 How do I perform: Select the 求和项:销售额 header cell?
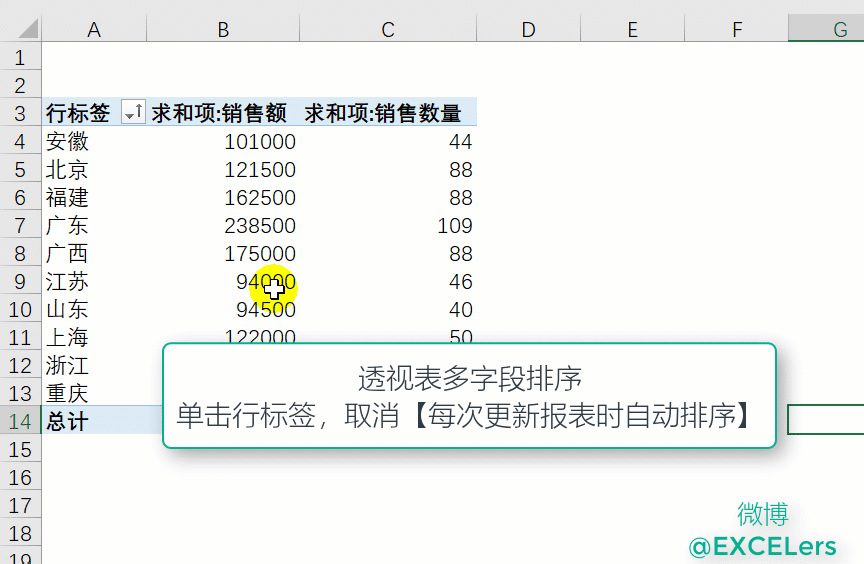tap(222, 113)
